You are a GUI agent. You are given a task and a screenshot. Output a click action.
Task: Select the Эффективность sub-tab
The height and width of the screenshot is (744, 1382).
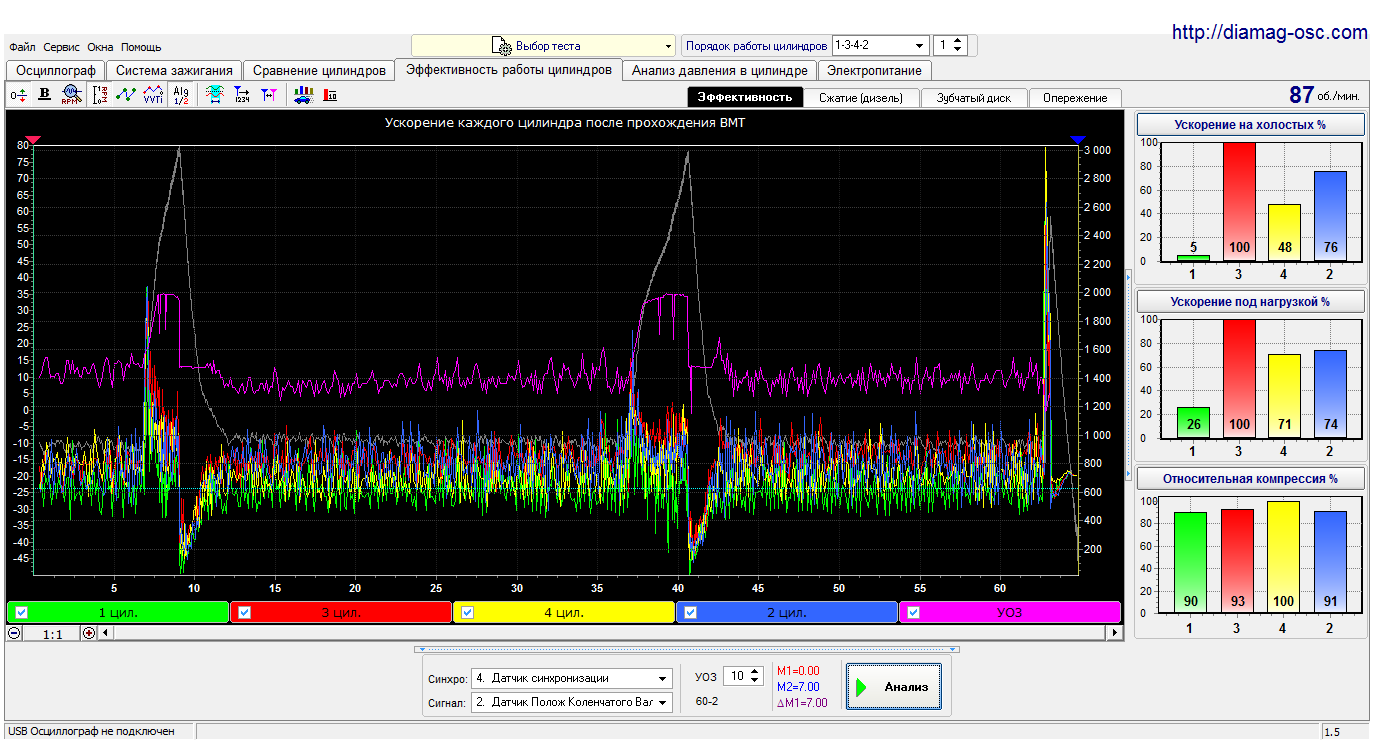click(x=745, y=97)
